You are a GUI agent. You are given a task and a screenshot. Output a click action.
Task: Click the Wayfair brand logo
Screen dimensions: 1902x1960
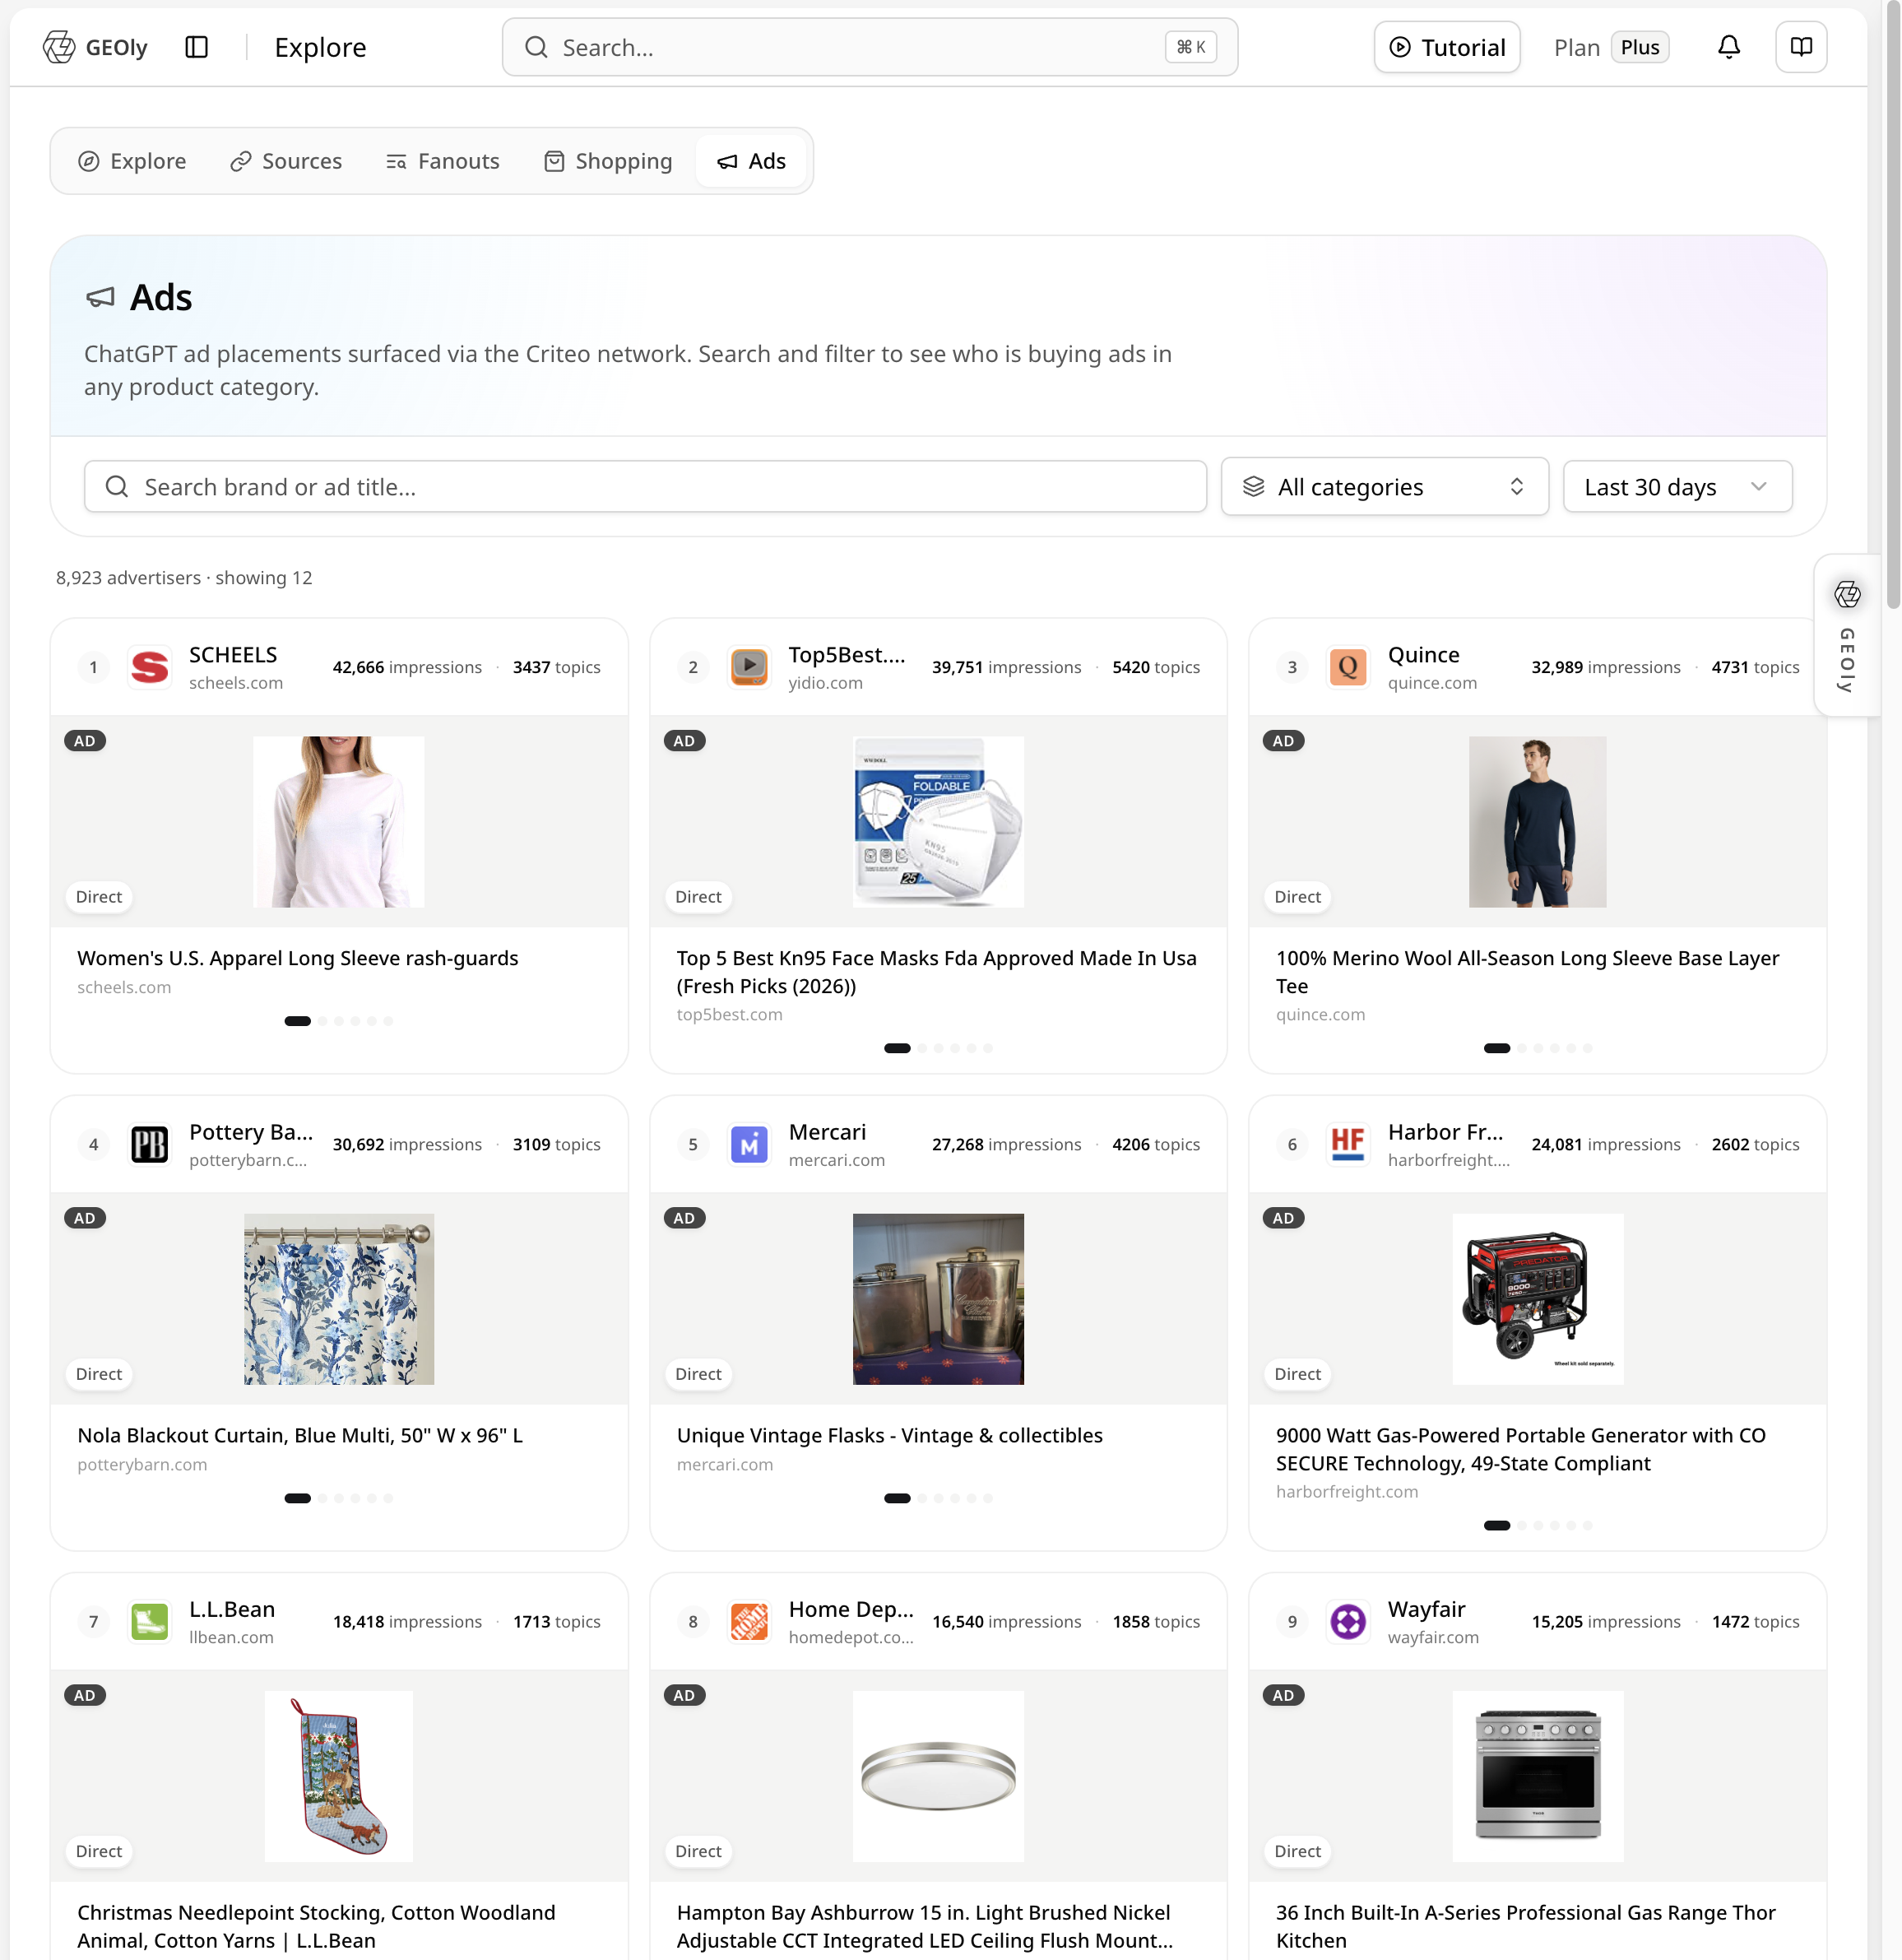pyautogui.click(x=1347, y=1621)
